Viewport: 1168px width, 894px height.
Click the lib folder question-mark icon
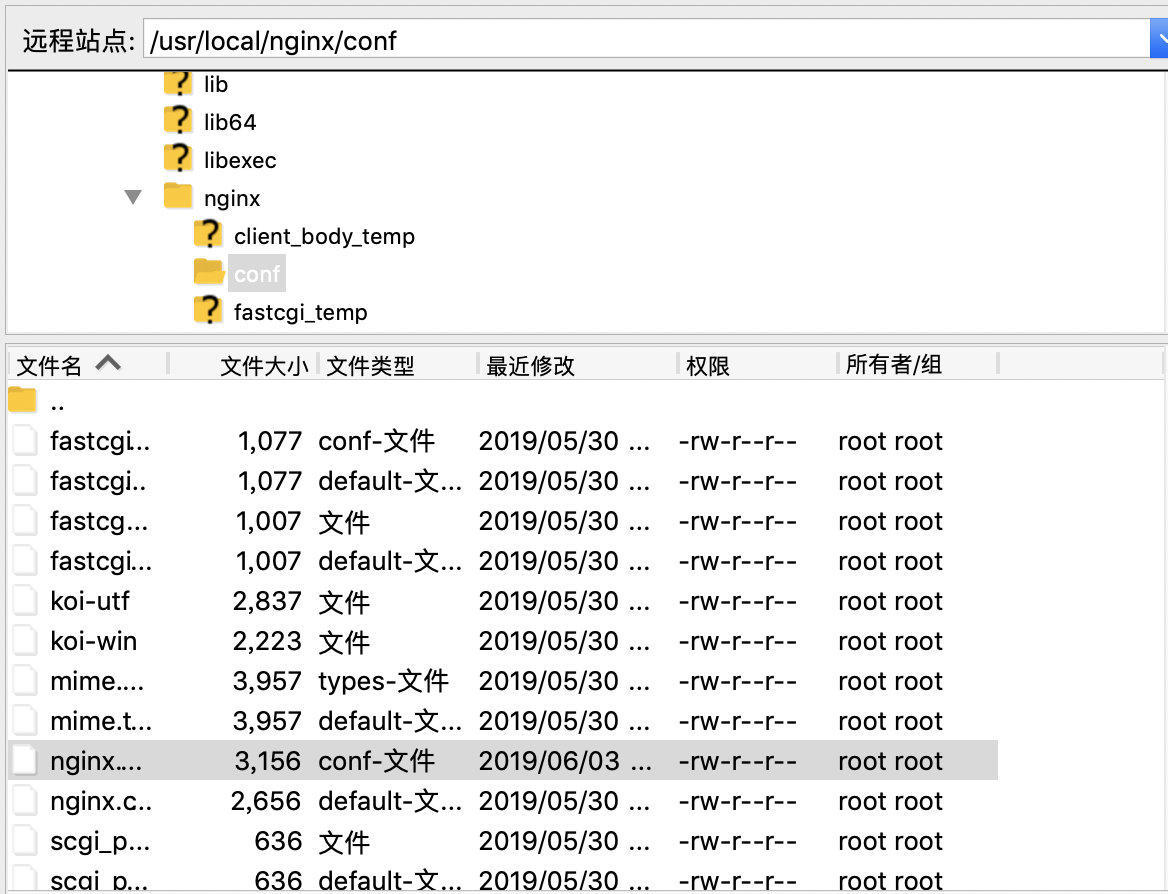click(178, 83)
